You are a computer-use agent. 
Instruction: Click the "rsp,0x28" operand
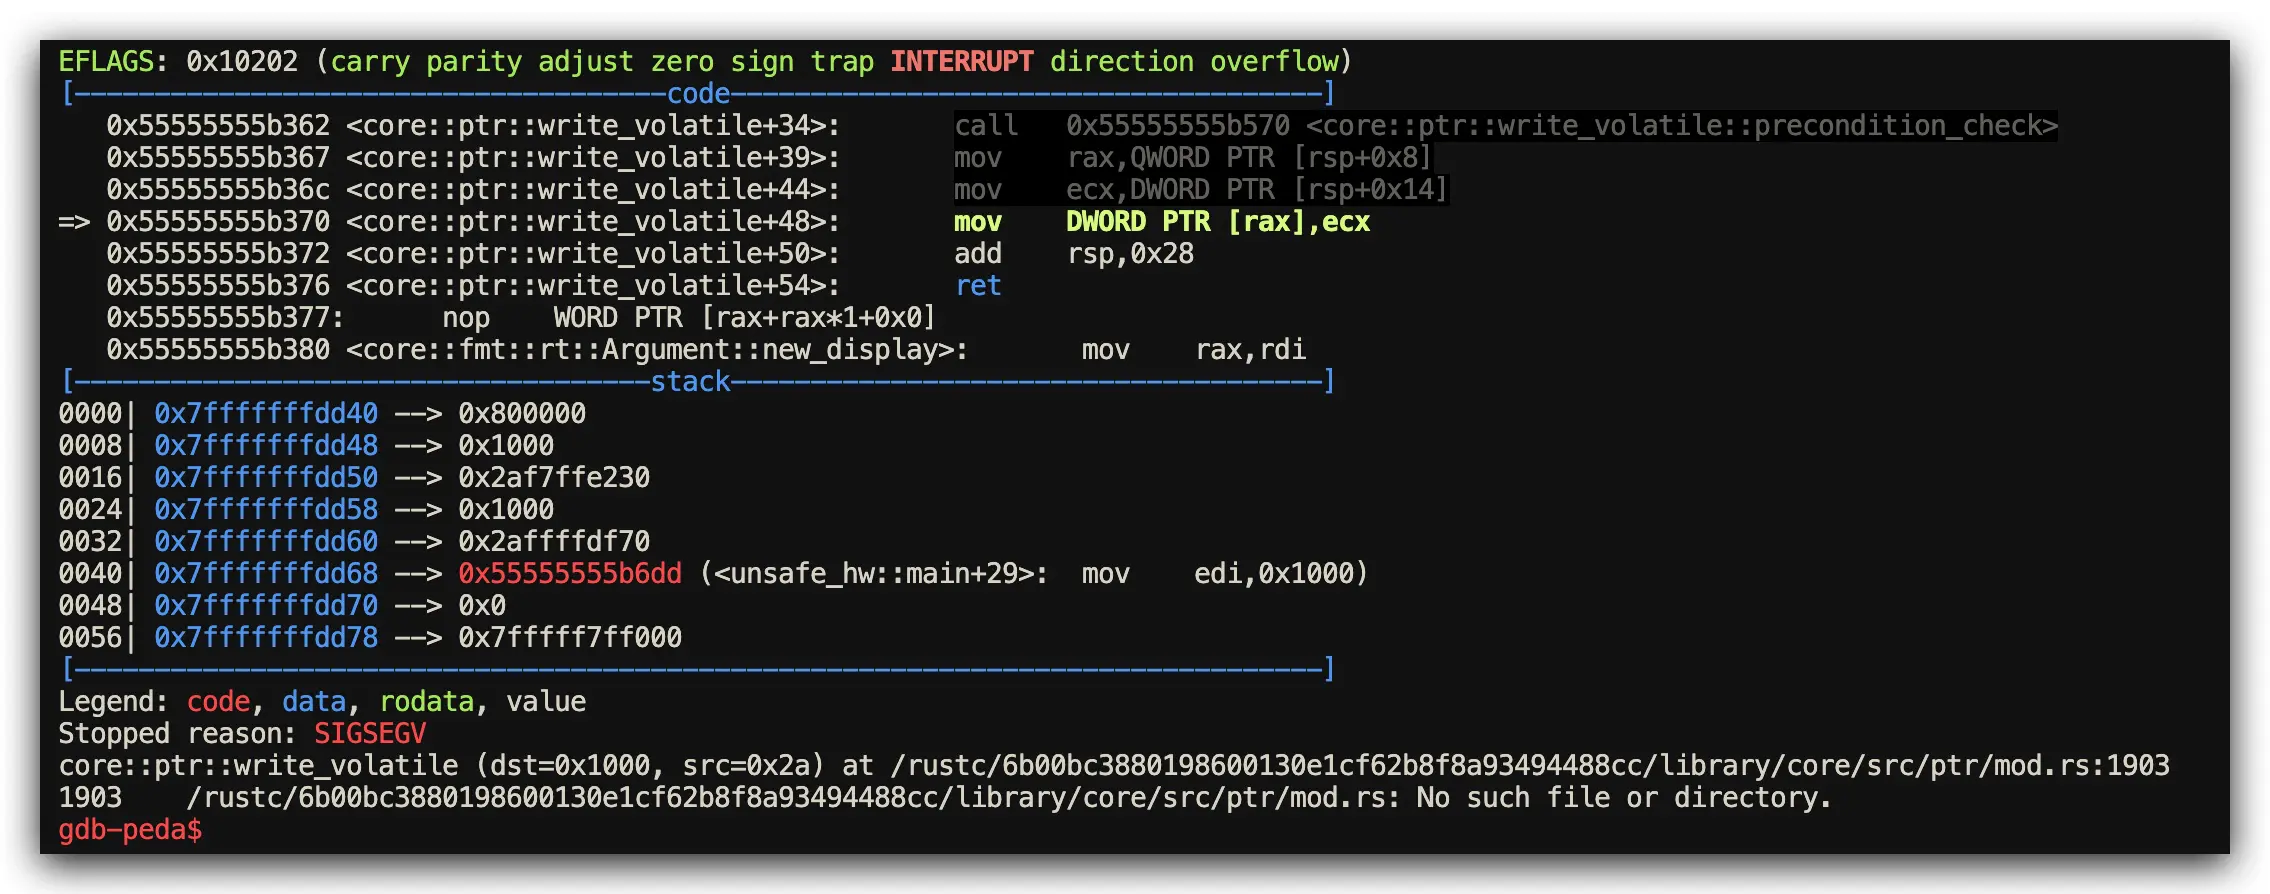click(1130, 254)
